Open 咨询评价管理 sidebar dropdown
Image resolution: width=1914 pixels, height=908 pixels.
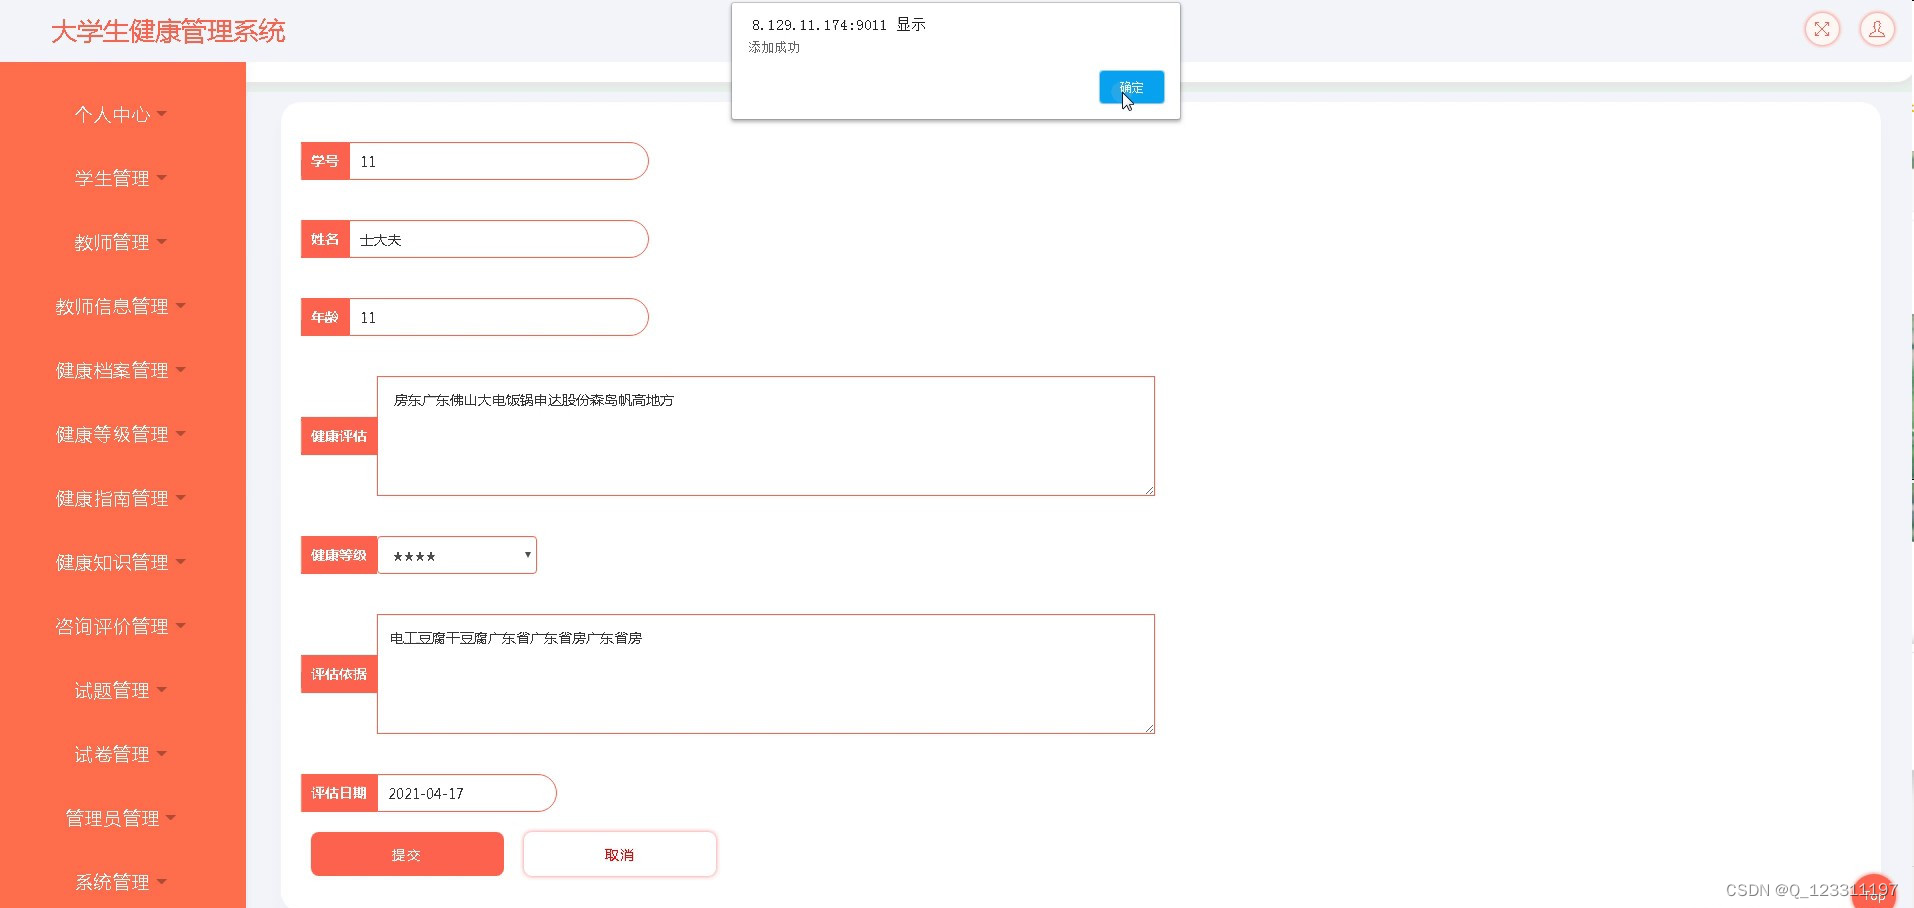tap(121, 627)
